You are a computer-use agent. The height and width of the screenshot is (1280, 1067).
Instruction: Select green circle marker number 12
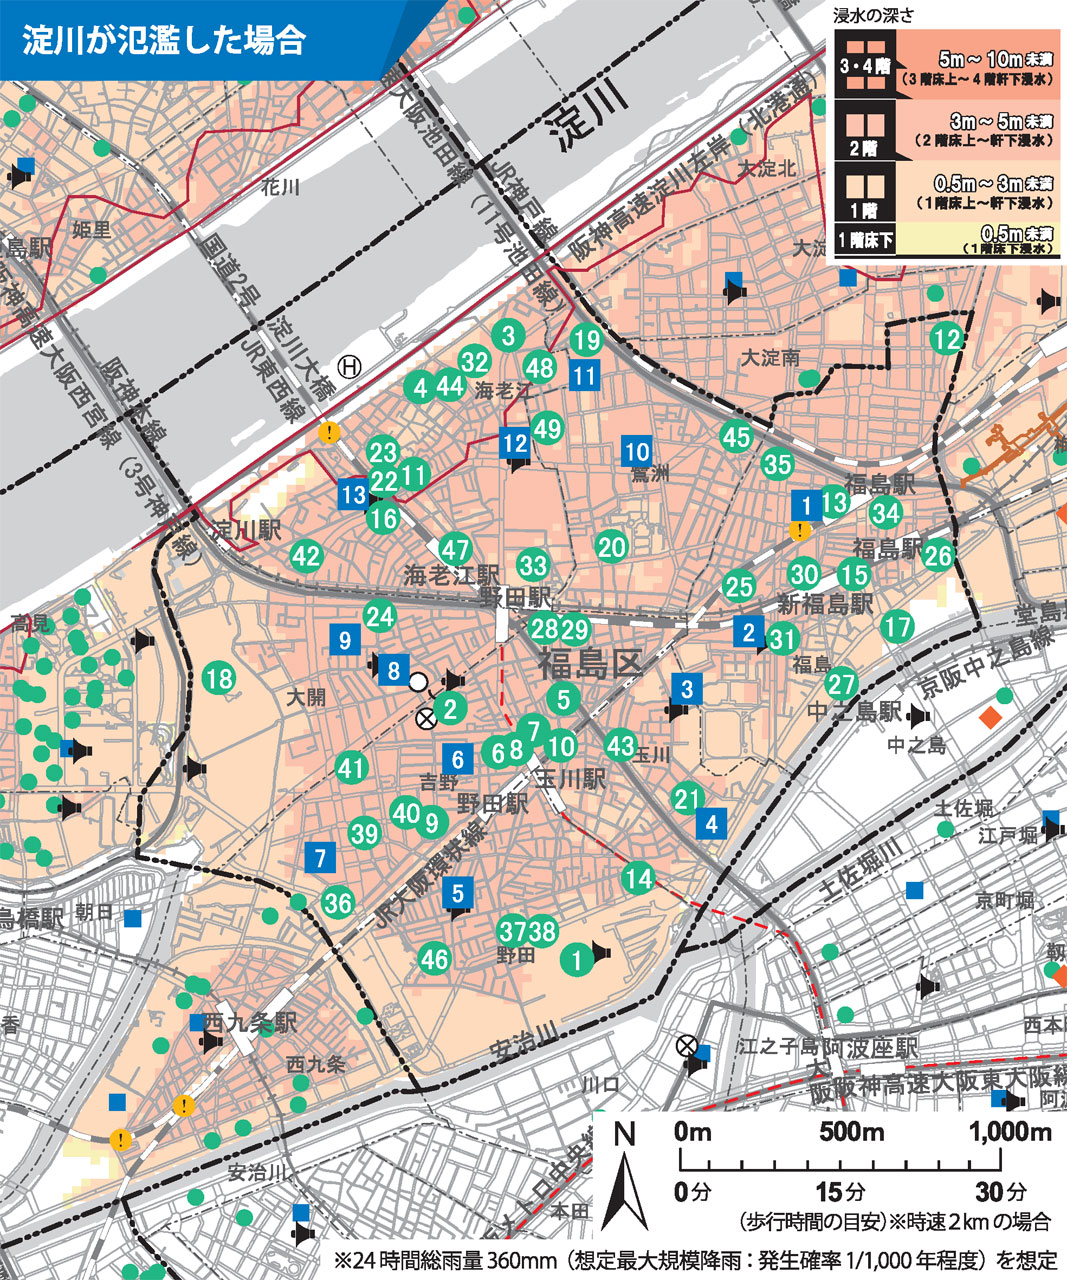pos(946,338)
